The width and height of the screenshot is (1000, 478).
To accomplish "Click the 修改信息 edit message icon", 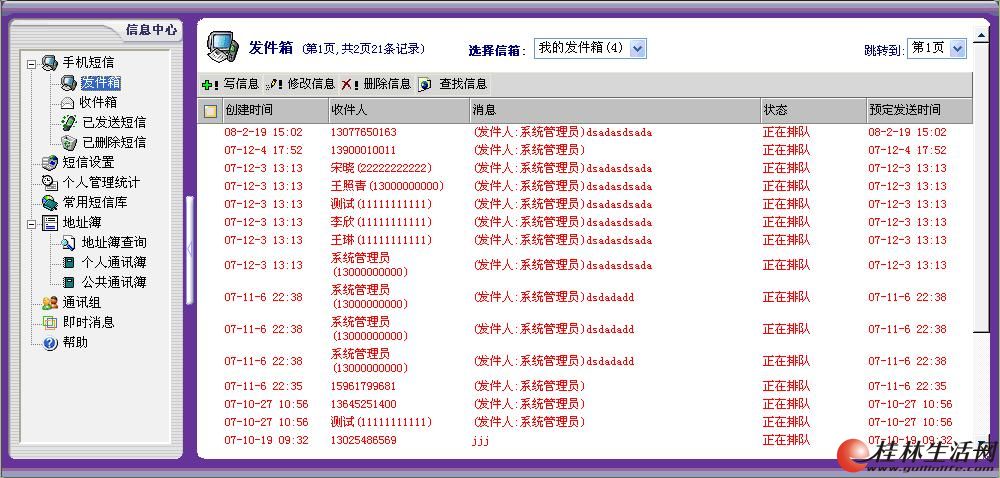I will 274,85.
